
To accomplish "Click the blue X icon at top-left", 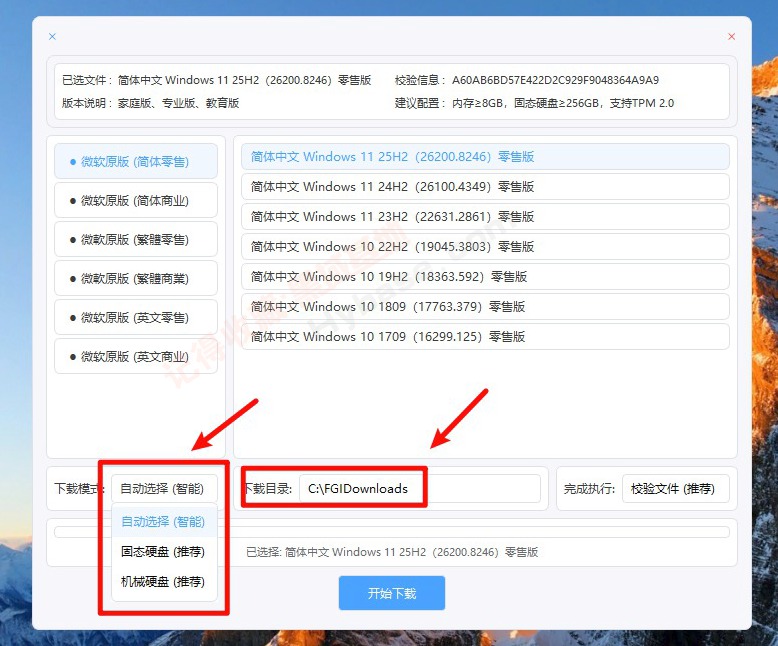I will click(x=52, y=37).
